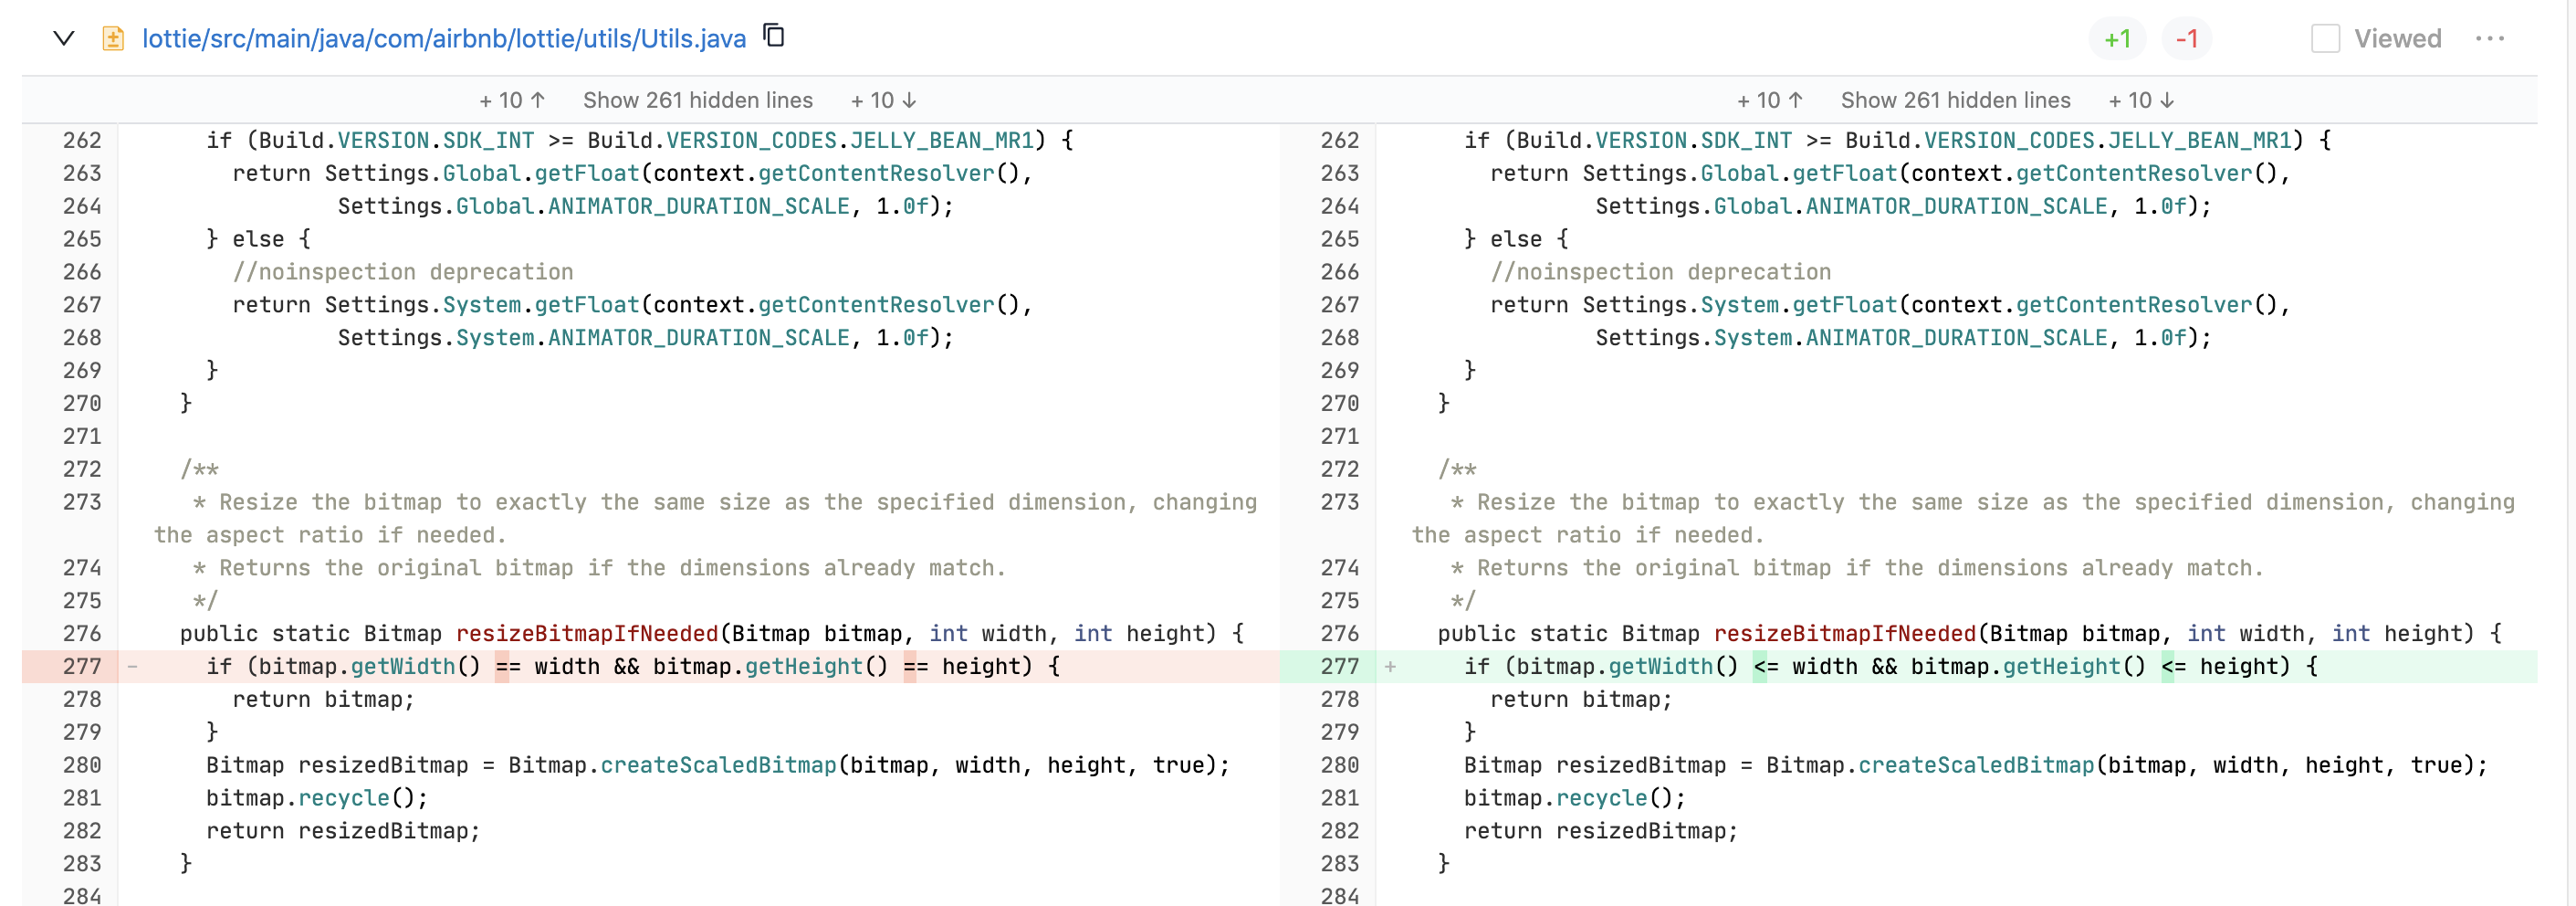Image resolution: width=2576 pixels, height=906 pixels.
Task: Show 261 hidden lines on the left pane
Action: (697, 99)
